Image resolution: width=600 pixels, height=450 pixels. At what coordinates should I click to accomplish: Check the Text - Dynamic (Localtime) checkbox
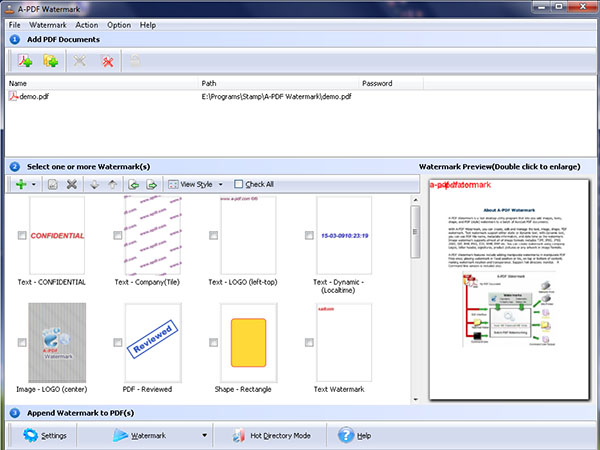tap(309, 235)
